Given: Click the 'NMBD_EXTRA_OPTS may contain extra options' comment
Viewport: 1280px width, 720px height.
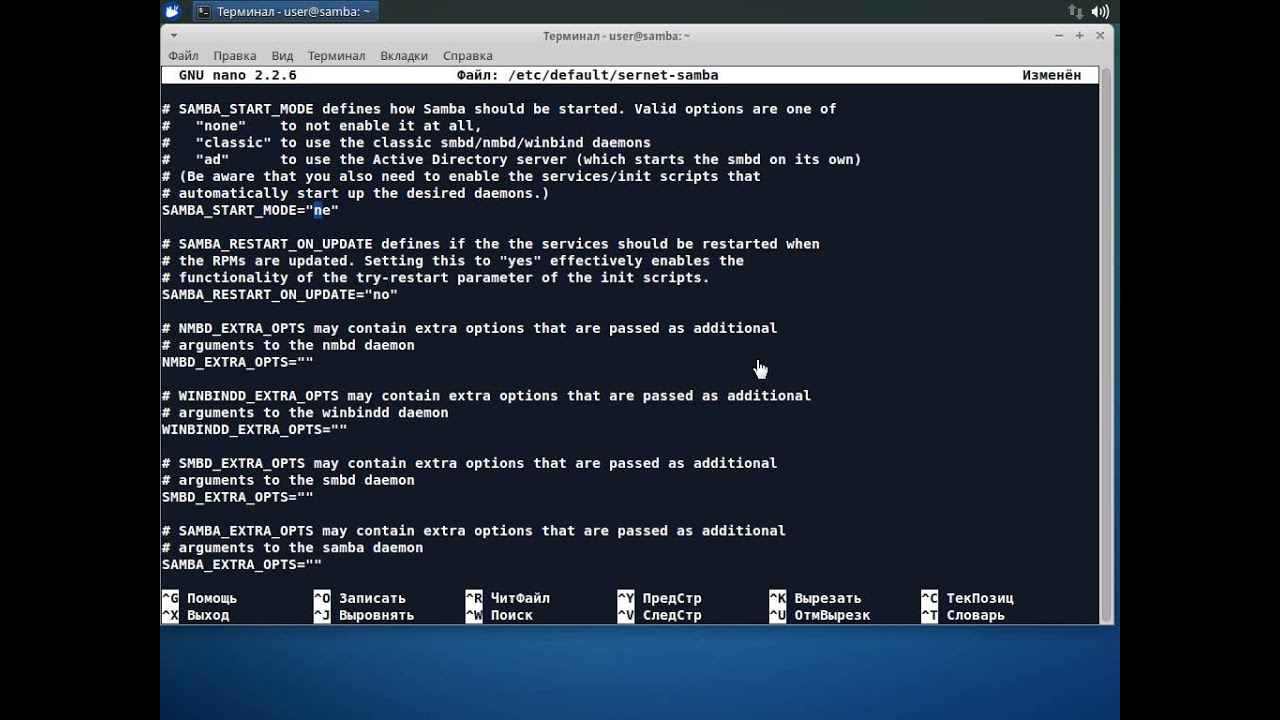Looking at the screenshot, I should [x=470, y=328].
